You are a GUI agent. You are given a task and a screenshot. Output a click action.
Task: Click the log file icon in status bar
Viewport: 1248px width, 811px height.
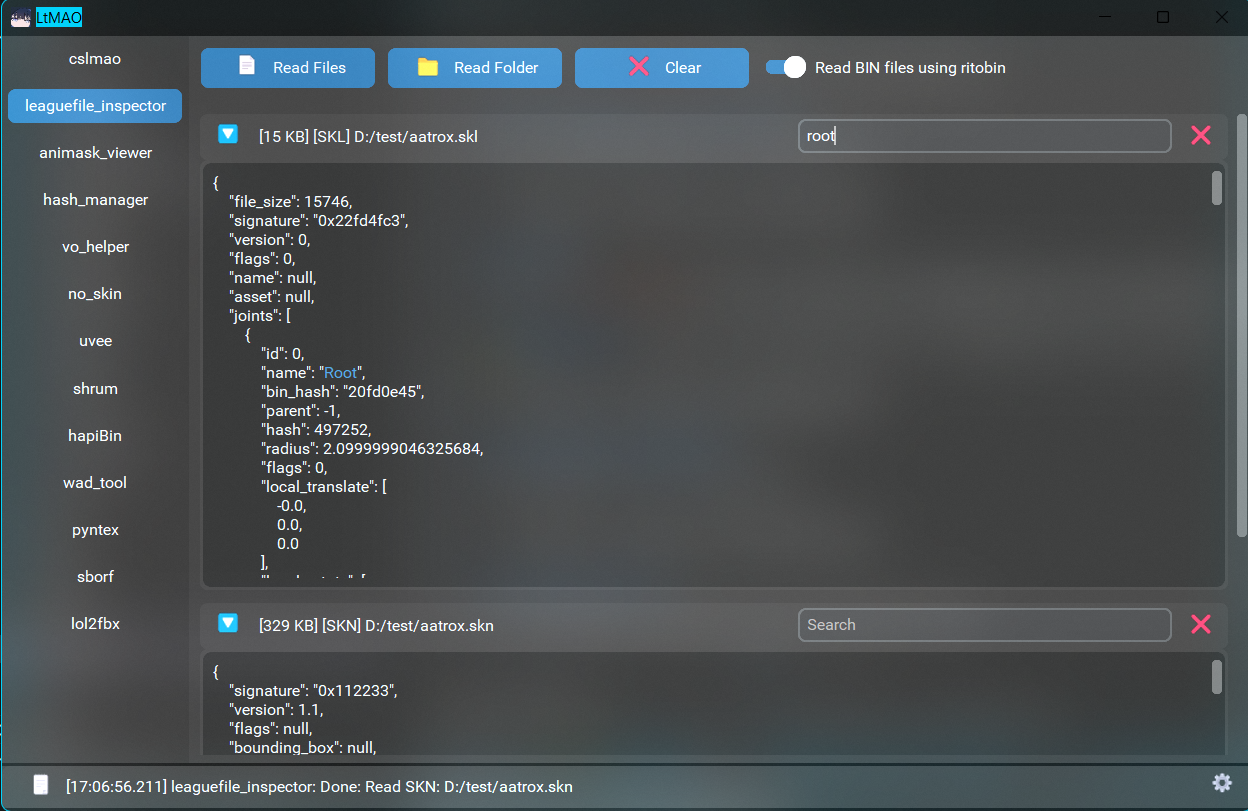pos(41,785)
